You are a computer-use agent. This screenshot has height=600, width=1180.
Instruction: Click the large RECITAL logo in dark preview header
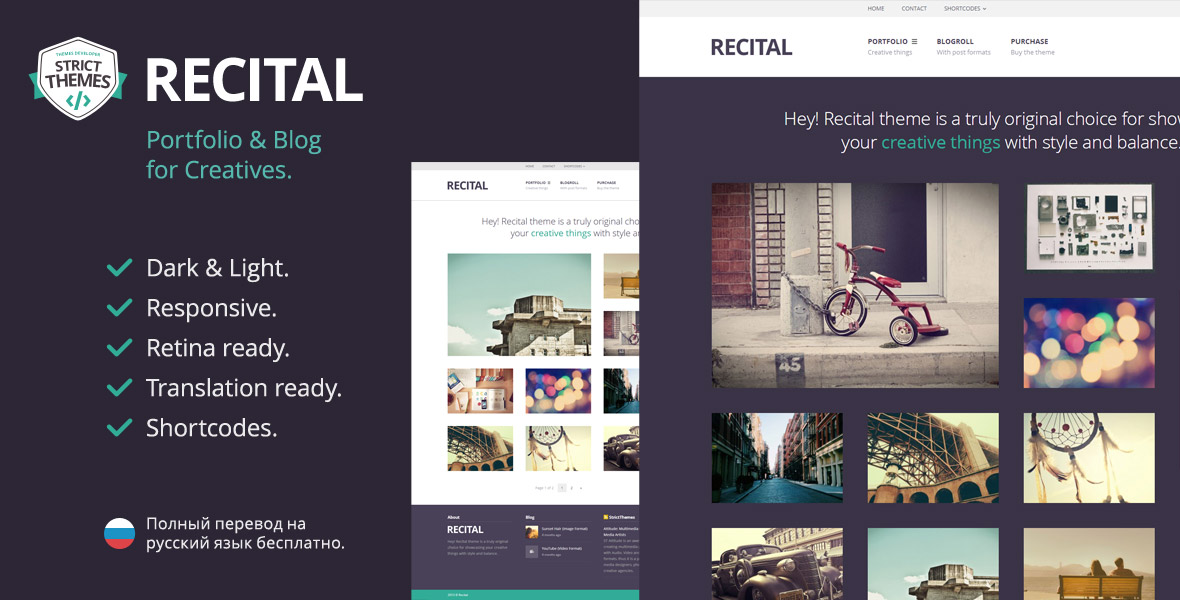[x=751, y=47]
